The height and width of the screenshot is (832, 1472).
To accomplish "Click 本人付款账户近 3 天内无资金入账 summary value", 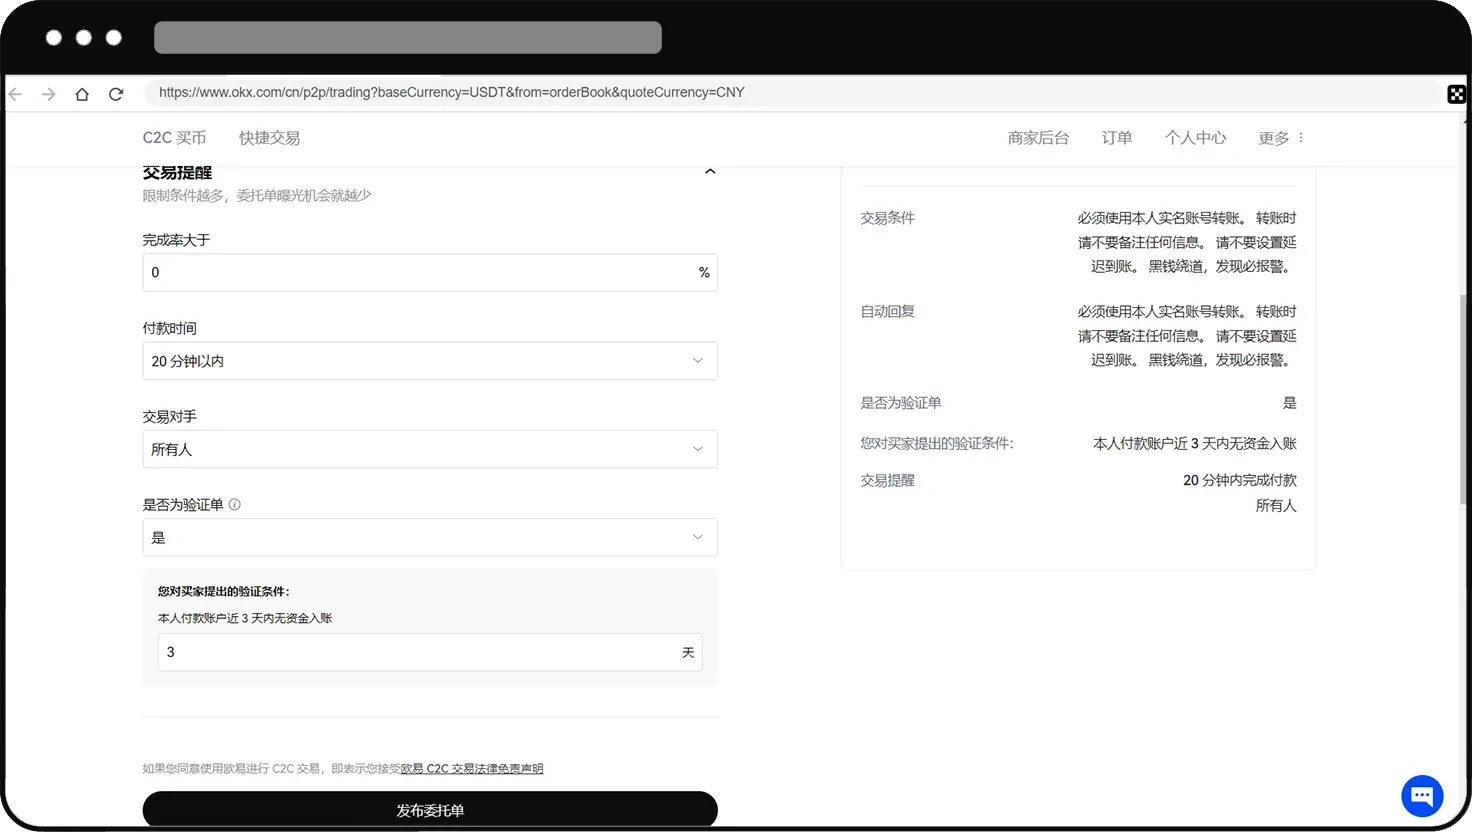I will (1195, 443).
